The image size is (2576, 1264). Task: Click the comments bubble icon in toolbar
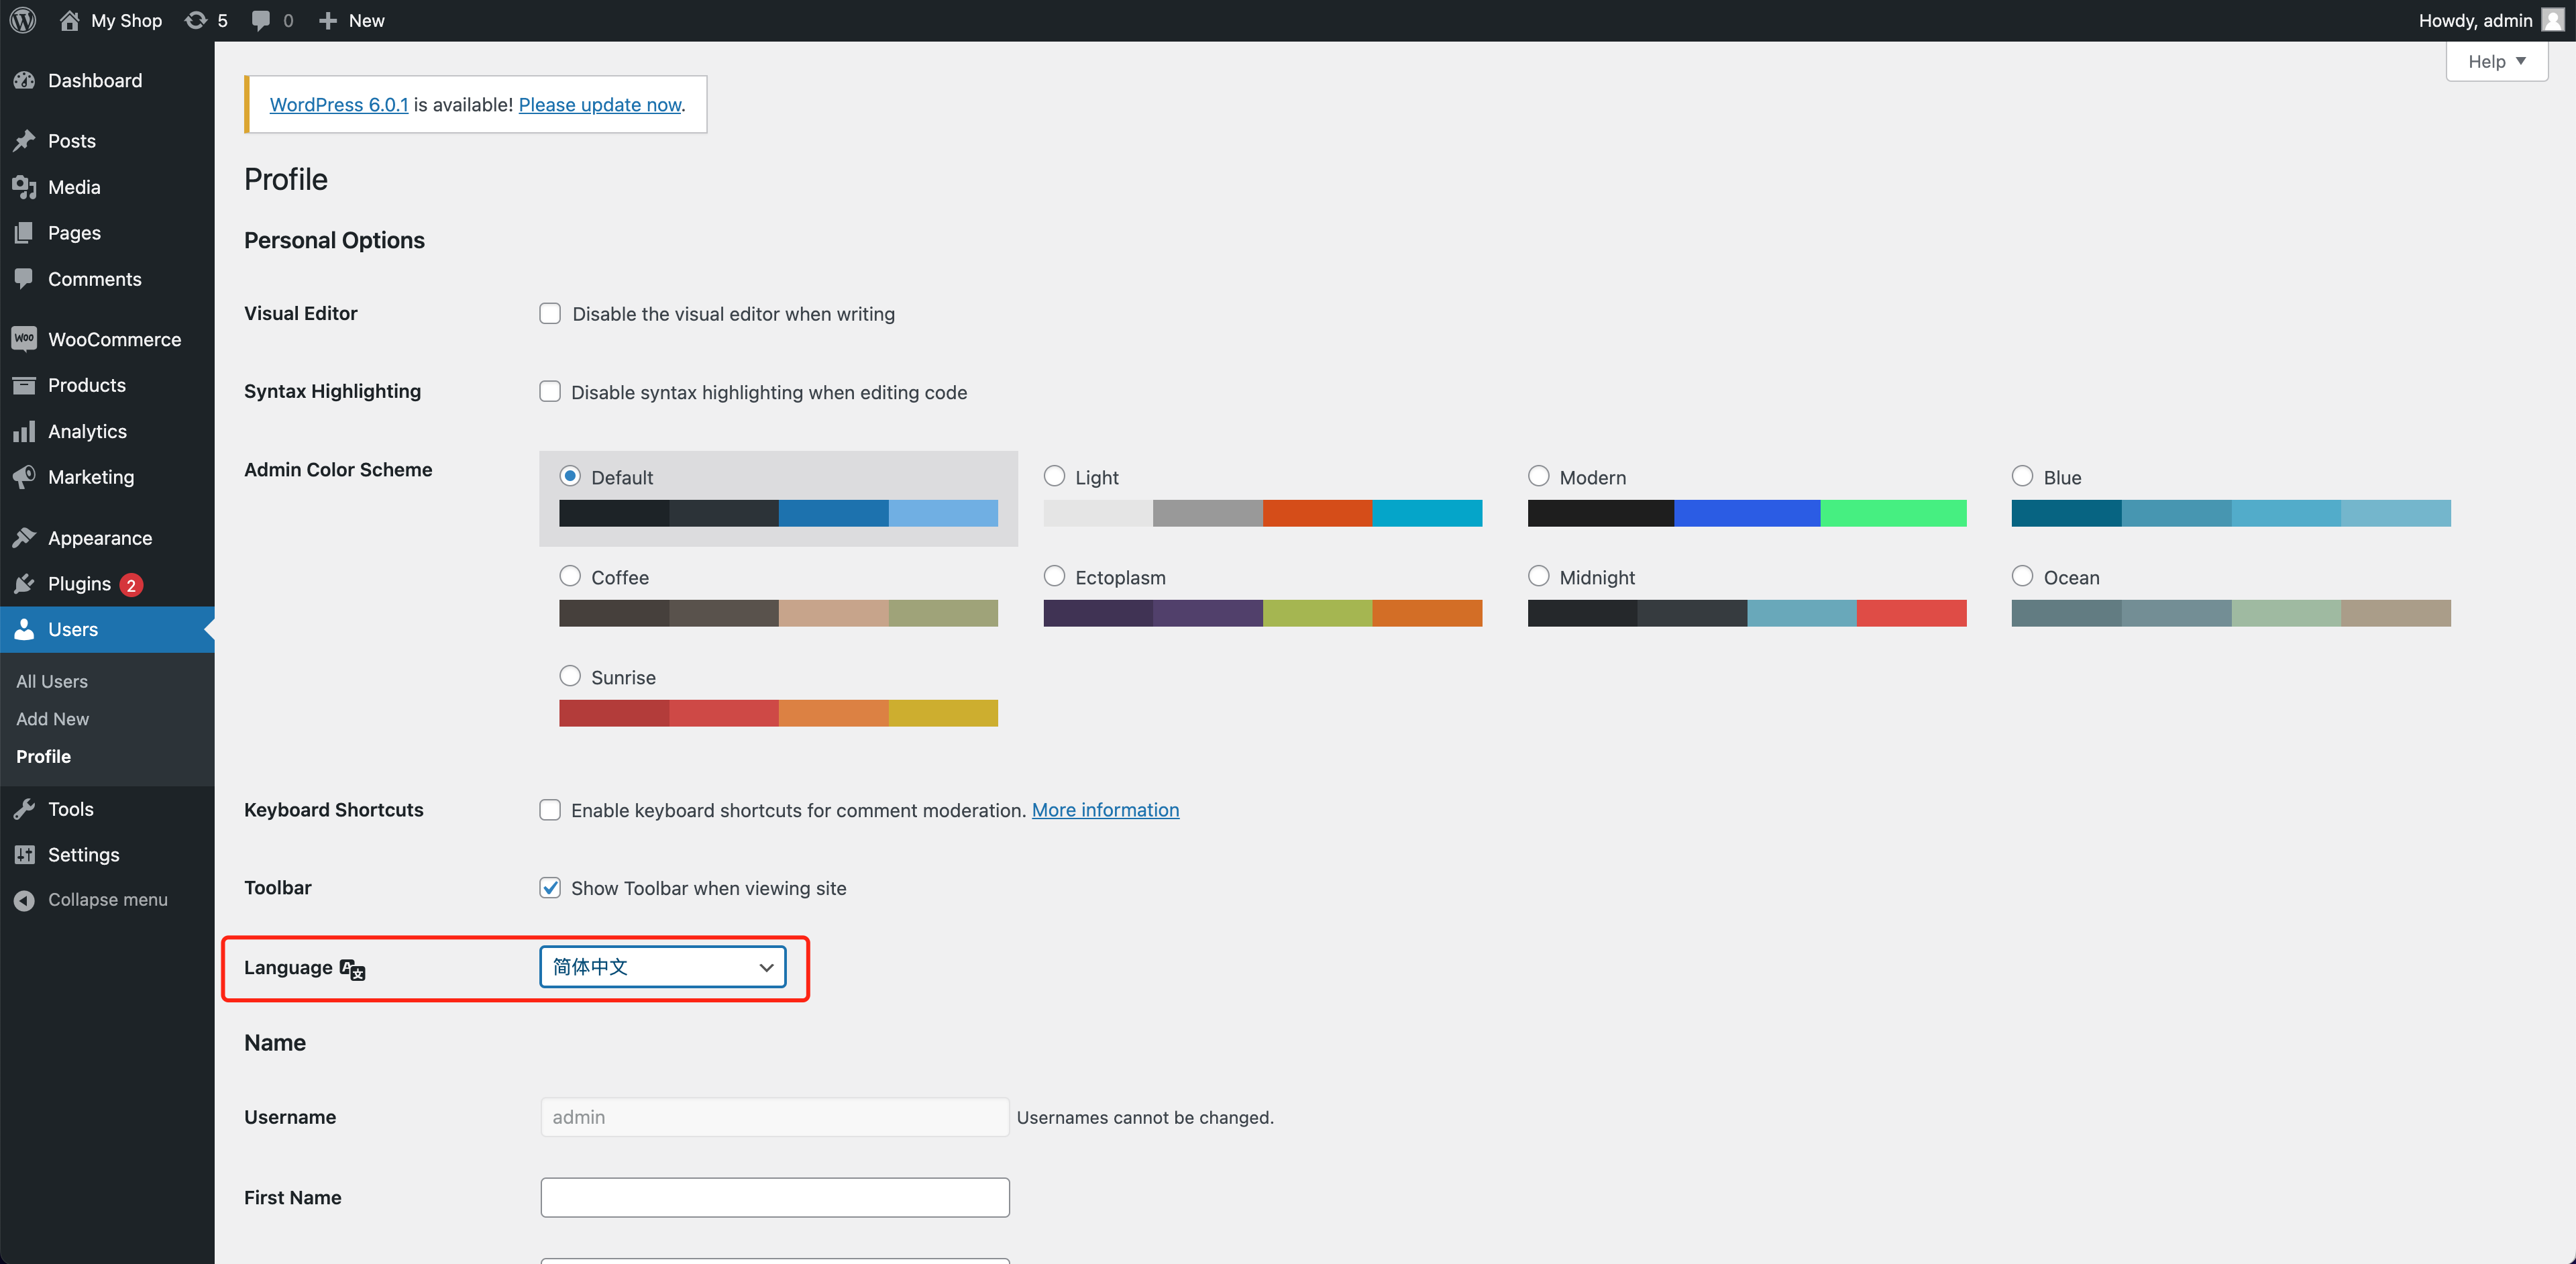click(261, 20)
